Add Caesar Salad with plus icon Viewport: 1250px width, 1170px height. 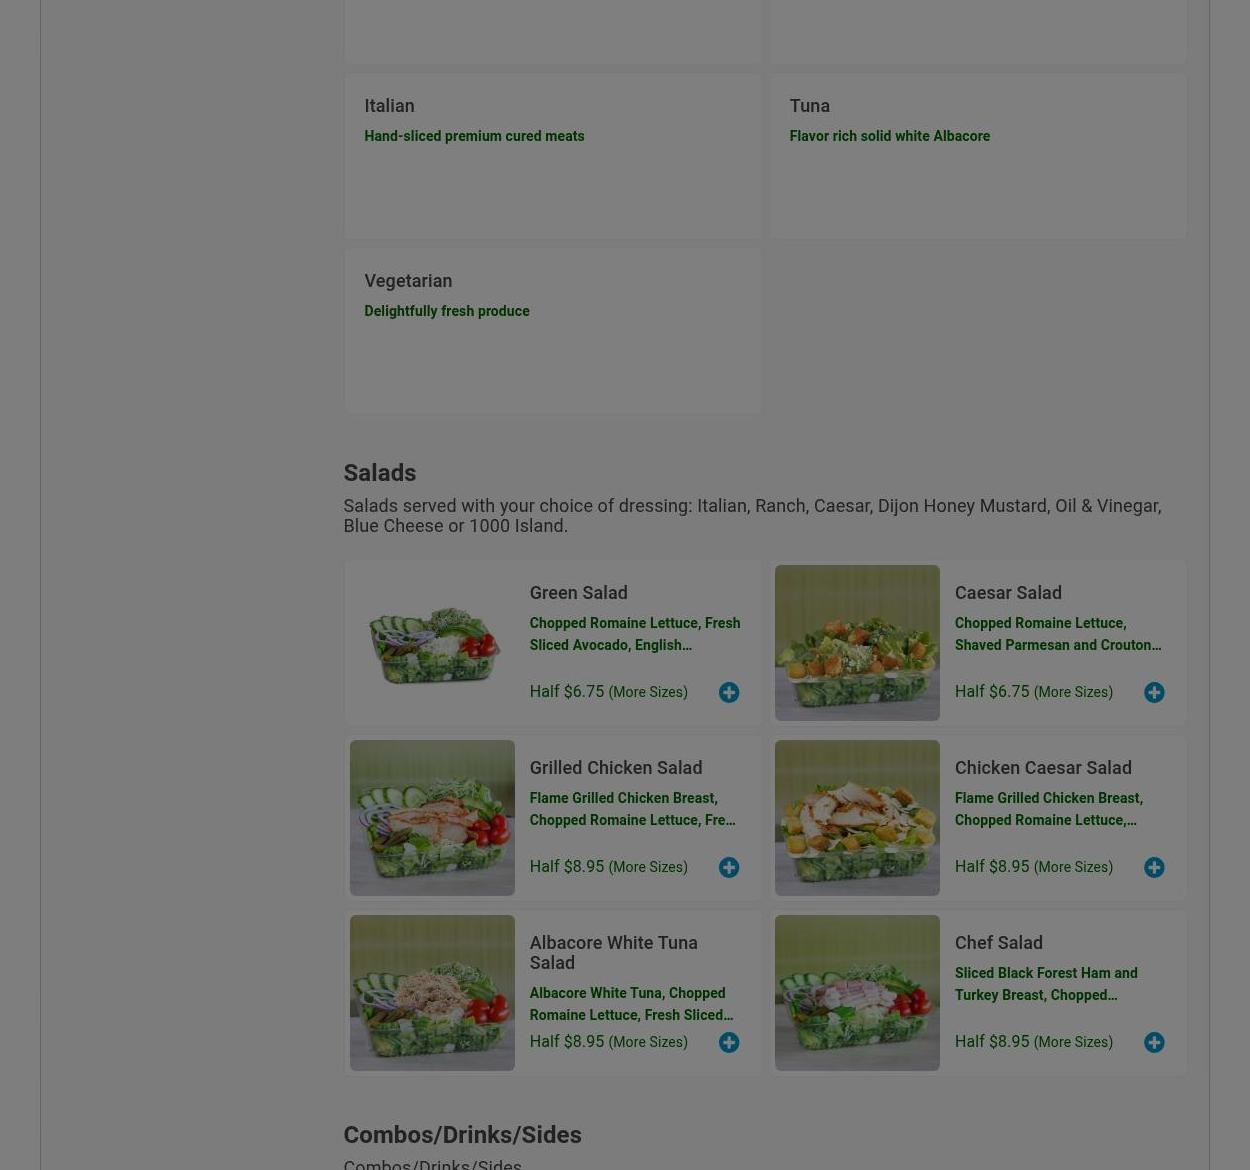click(x=1154, y=692)
